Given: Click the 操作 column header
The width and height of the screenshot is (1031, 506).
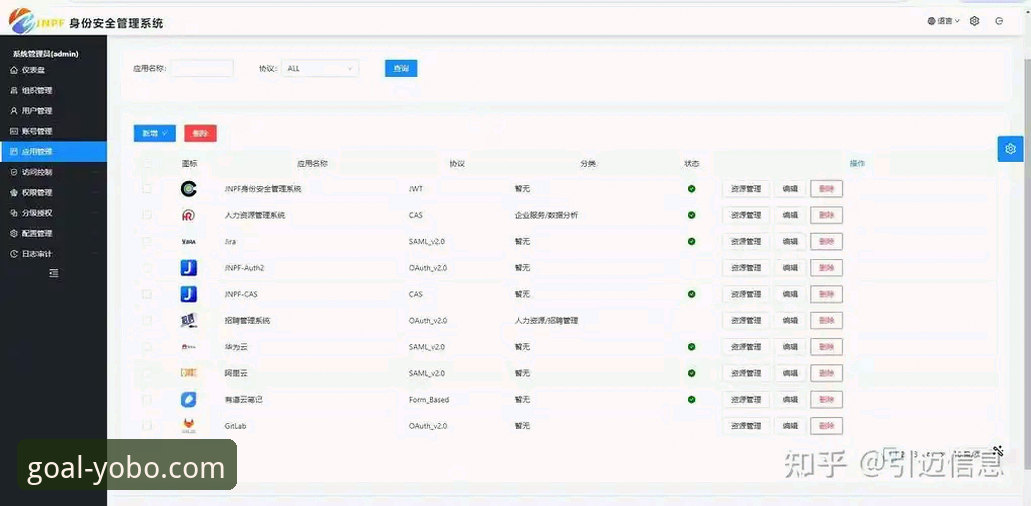Looking at the screenshot, I should (x=857, y=164).
